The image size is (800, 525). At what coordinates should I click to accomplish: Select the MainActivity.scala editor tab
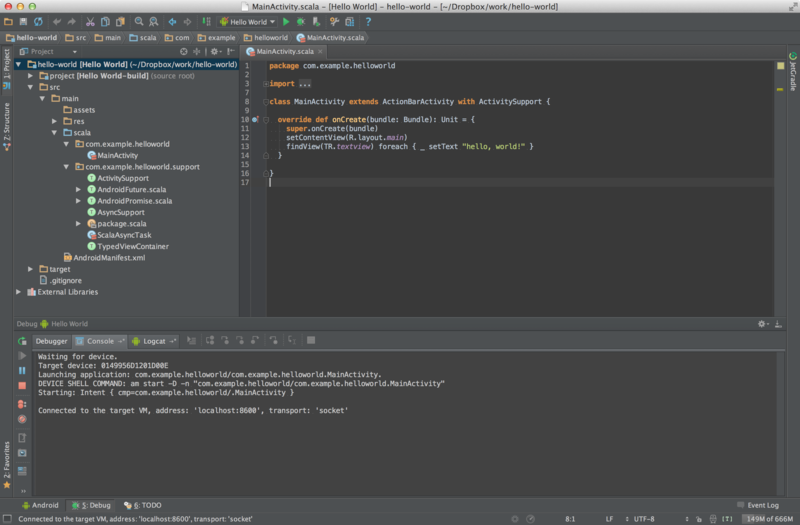[284, 52]
